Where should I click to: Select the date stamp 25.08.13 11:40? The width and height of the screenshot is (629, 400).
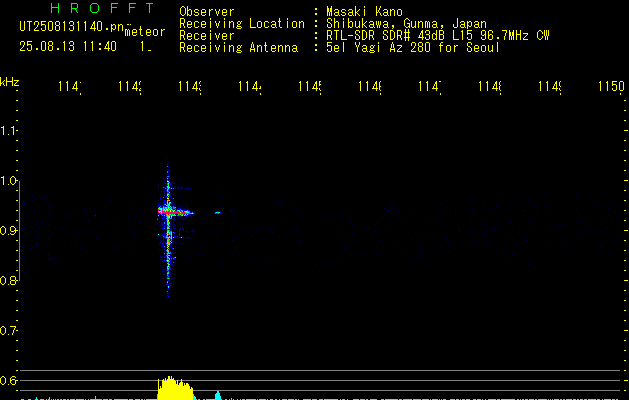pyautogui.click(x=68, y=46)
